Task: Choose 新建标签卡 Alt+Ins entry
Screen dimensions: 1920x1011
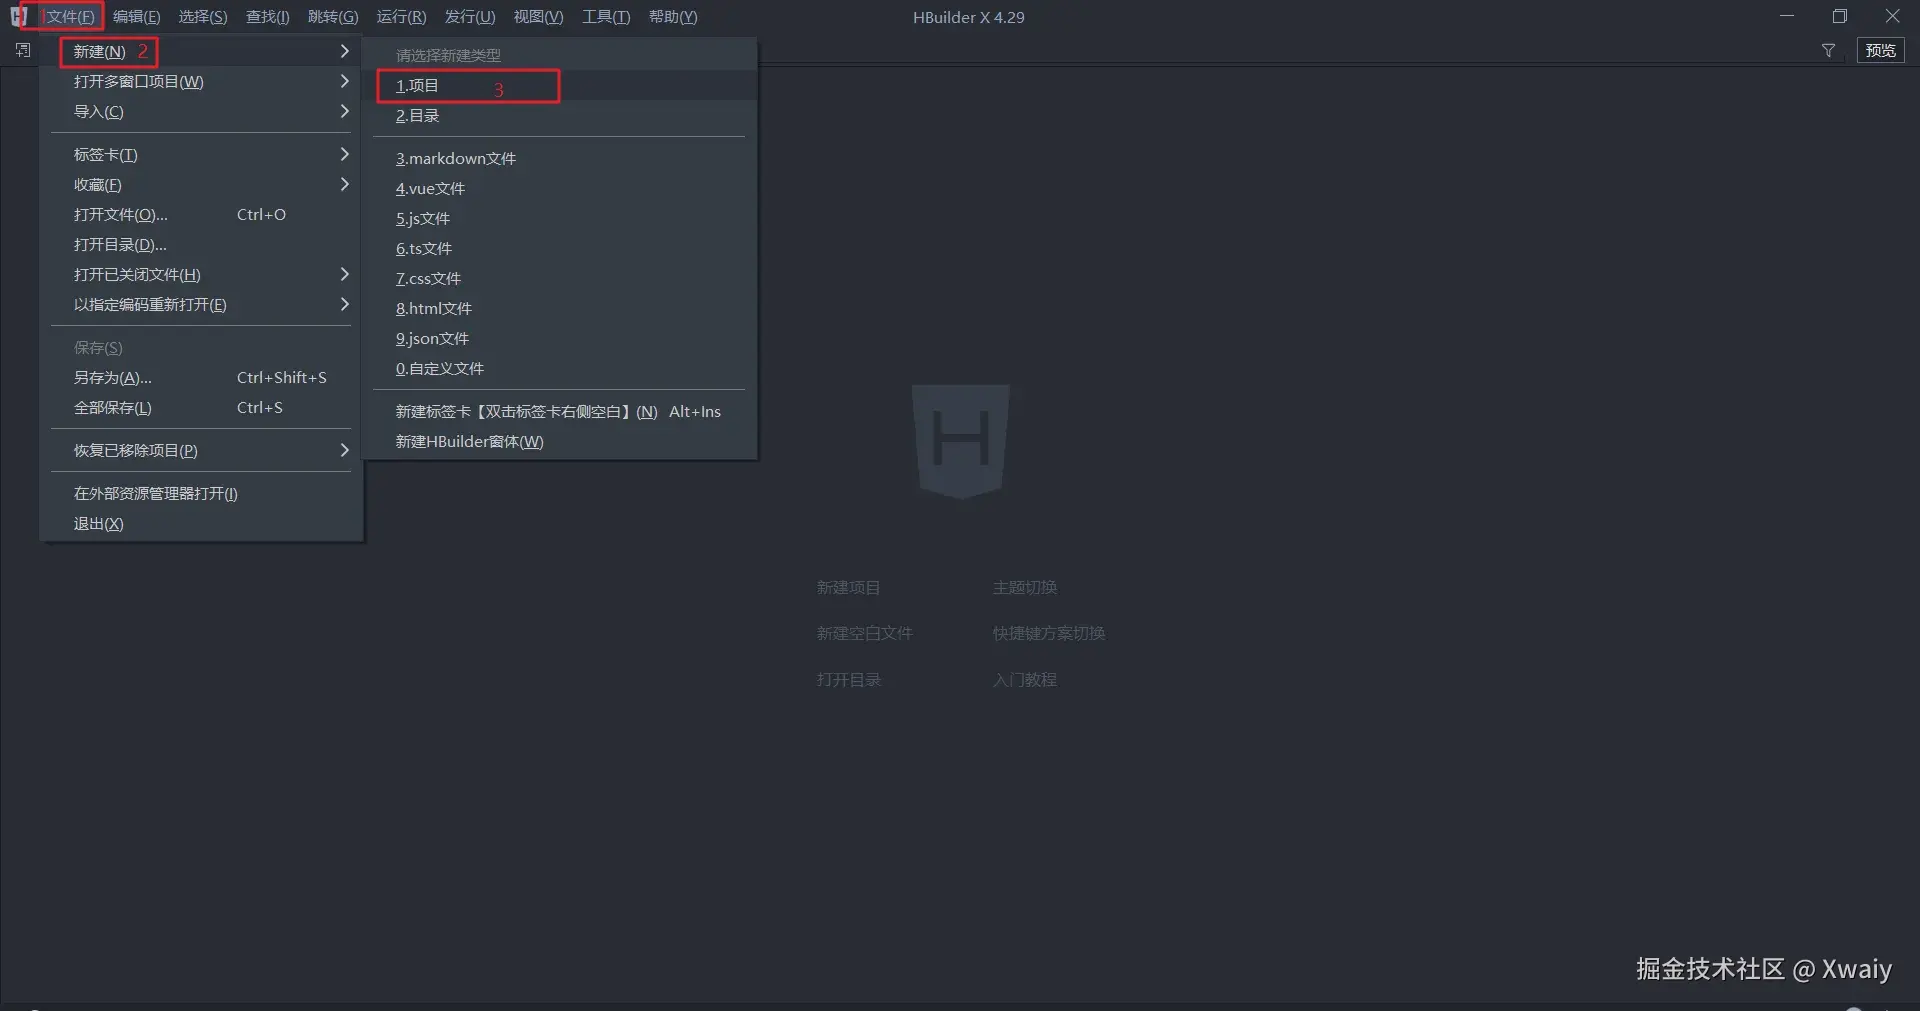Action: coord(559,411)
